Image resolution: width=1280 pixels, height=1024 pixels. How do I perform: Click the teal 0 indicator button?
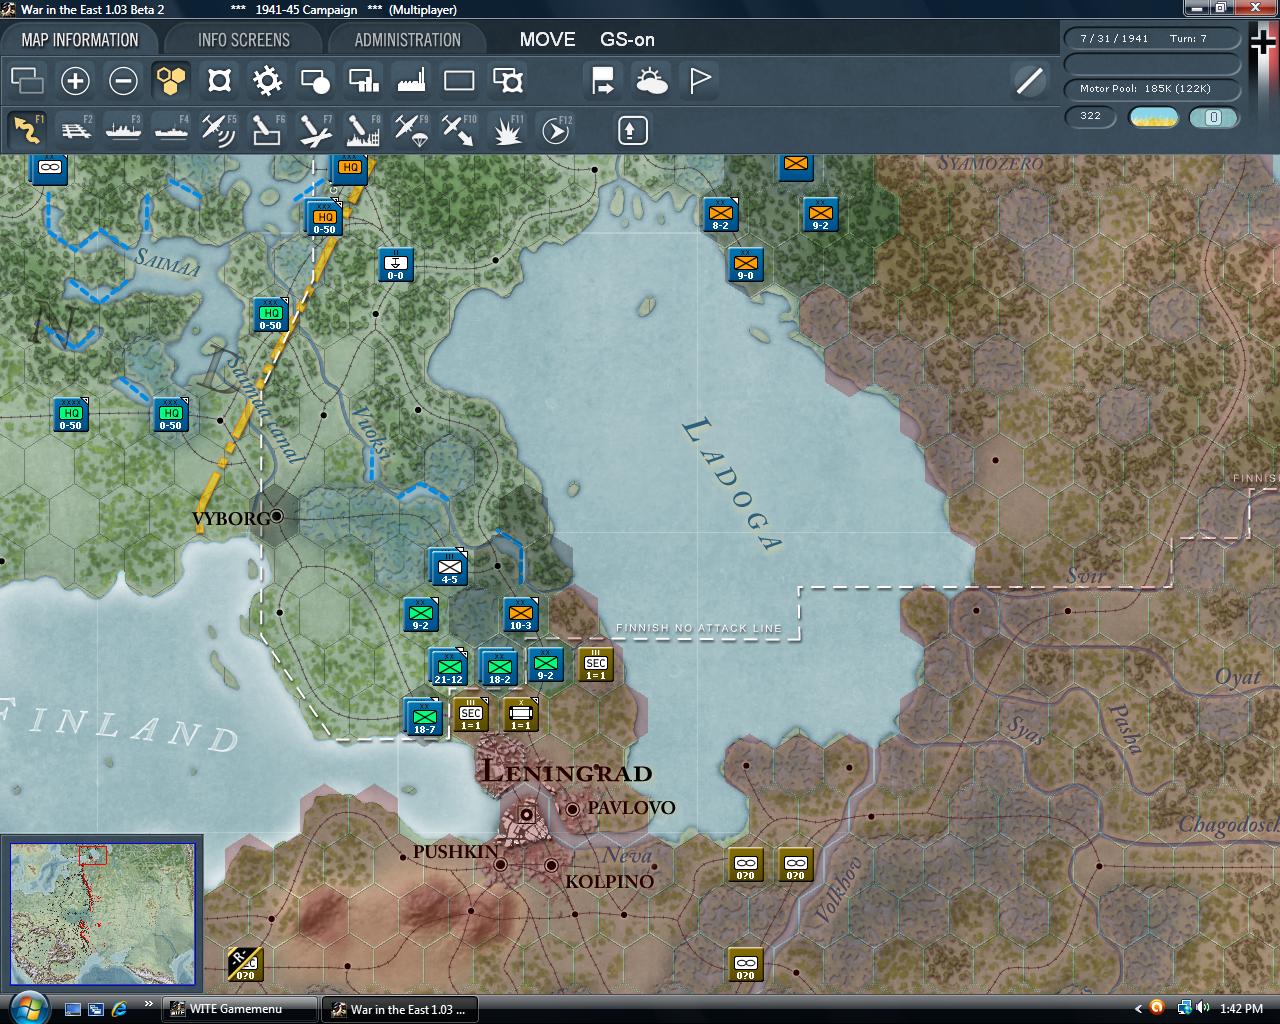click(1213, 117)
